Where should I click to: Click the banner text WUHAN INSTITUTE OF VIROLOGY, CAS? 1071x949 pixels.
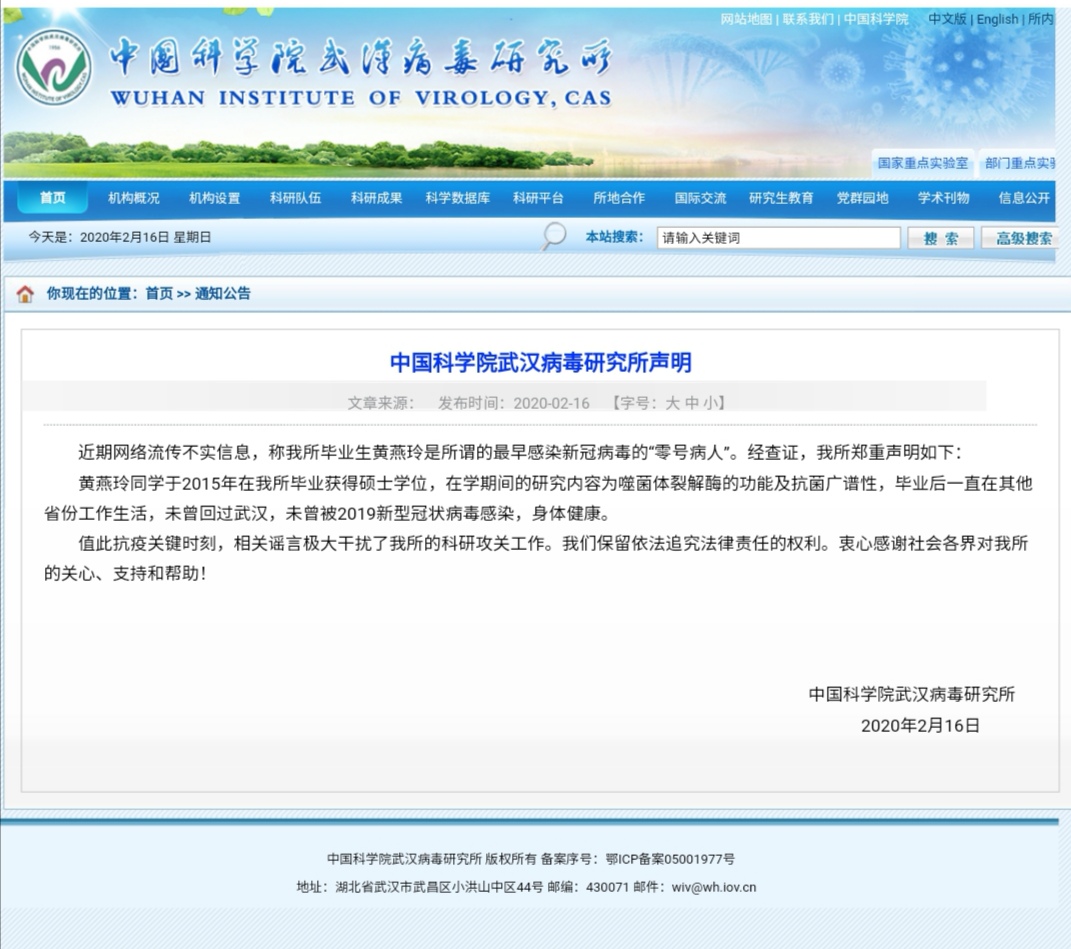pyautogui.click(x=361, y=98)
